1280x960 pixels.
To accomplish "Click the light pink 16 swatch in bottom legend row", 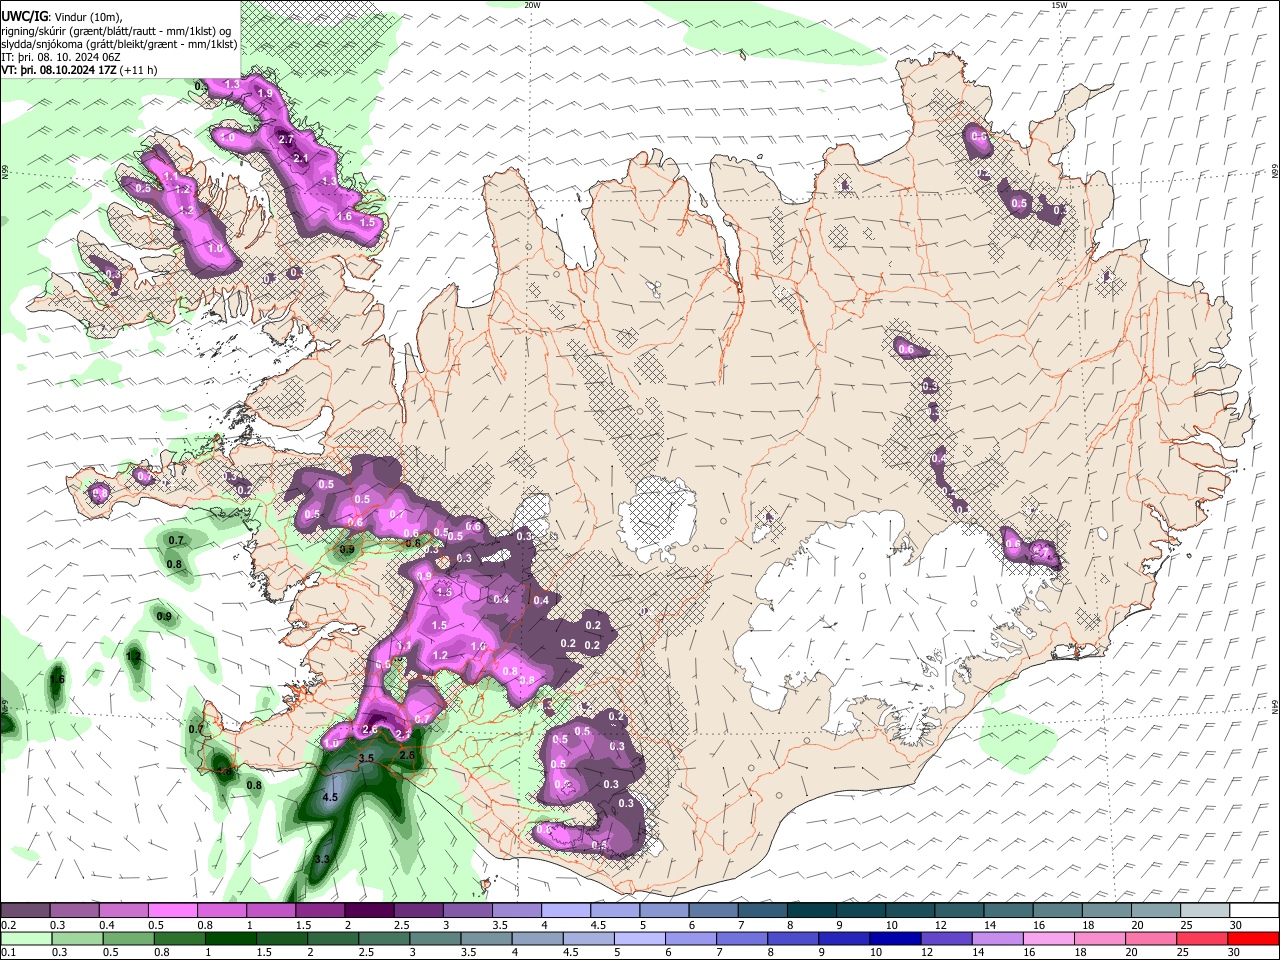I will 1048,938.
